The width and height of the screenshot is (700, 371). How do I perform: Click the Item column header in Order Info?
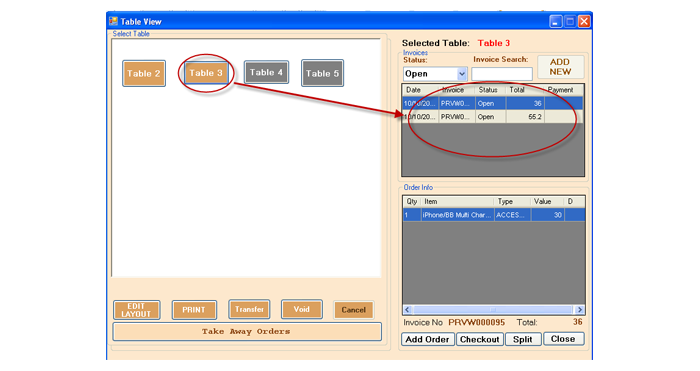pyautogui.click(x=458, y=201)
